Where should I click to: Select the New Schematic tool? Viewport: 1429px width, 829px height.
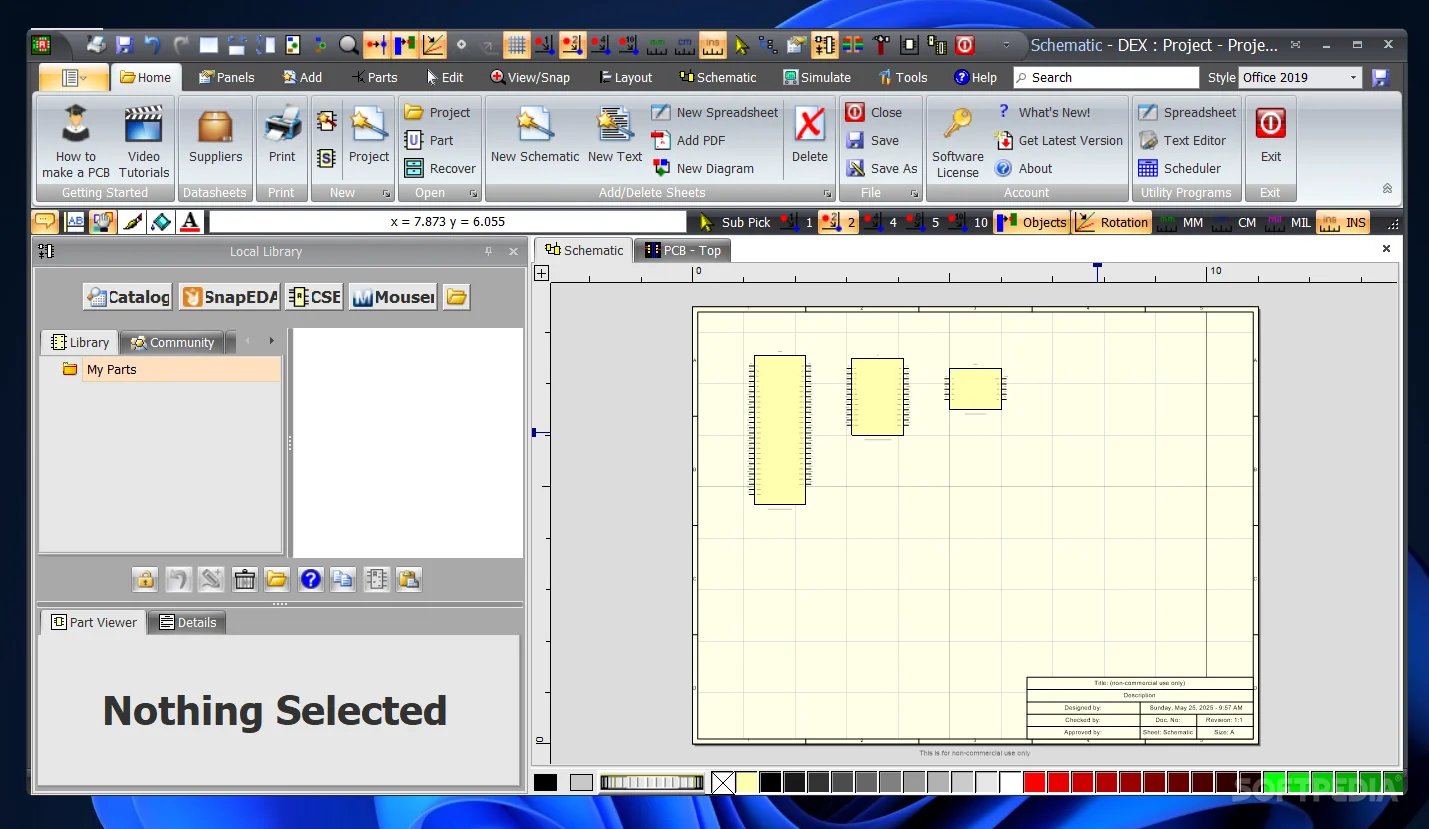(x=533, y=137)
